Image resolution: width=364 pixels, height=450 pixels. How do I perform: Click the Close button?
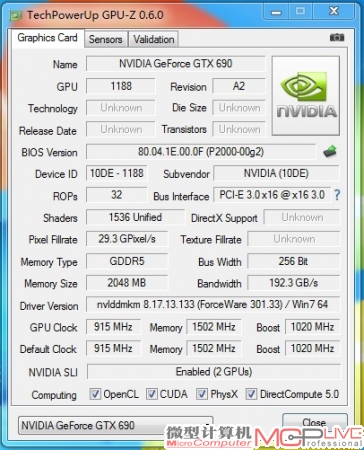[315, 422]
